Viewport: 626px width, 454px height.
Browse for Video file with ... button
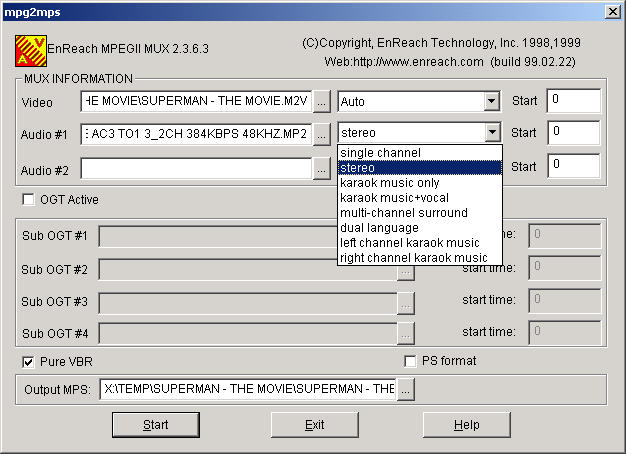tap(321, 101)
